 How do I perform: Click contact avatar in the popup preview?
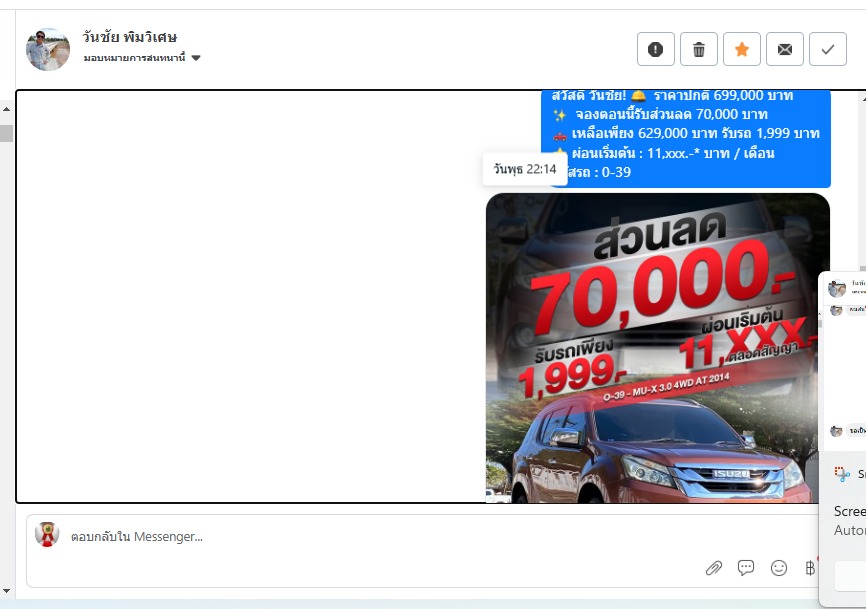[x=837, y=288]
